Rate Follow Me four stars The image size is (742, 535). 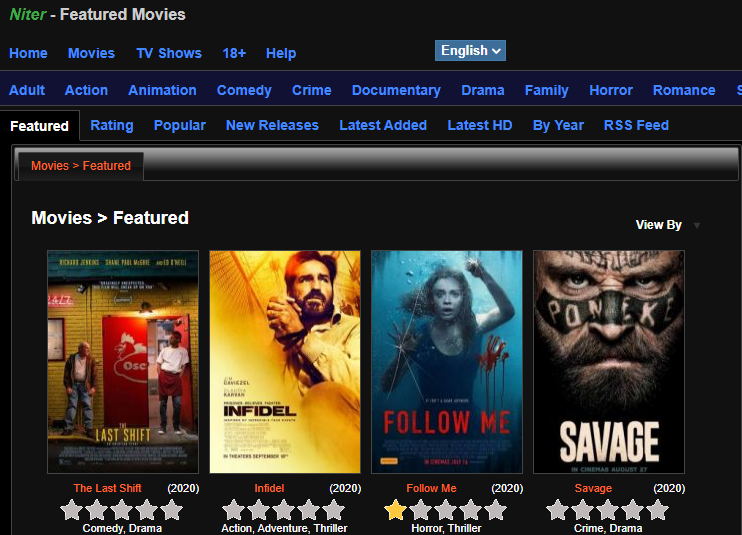[470, 509]
